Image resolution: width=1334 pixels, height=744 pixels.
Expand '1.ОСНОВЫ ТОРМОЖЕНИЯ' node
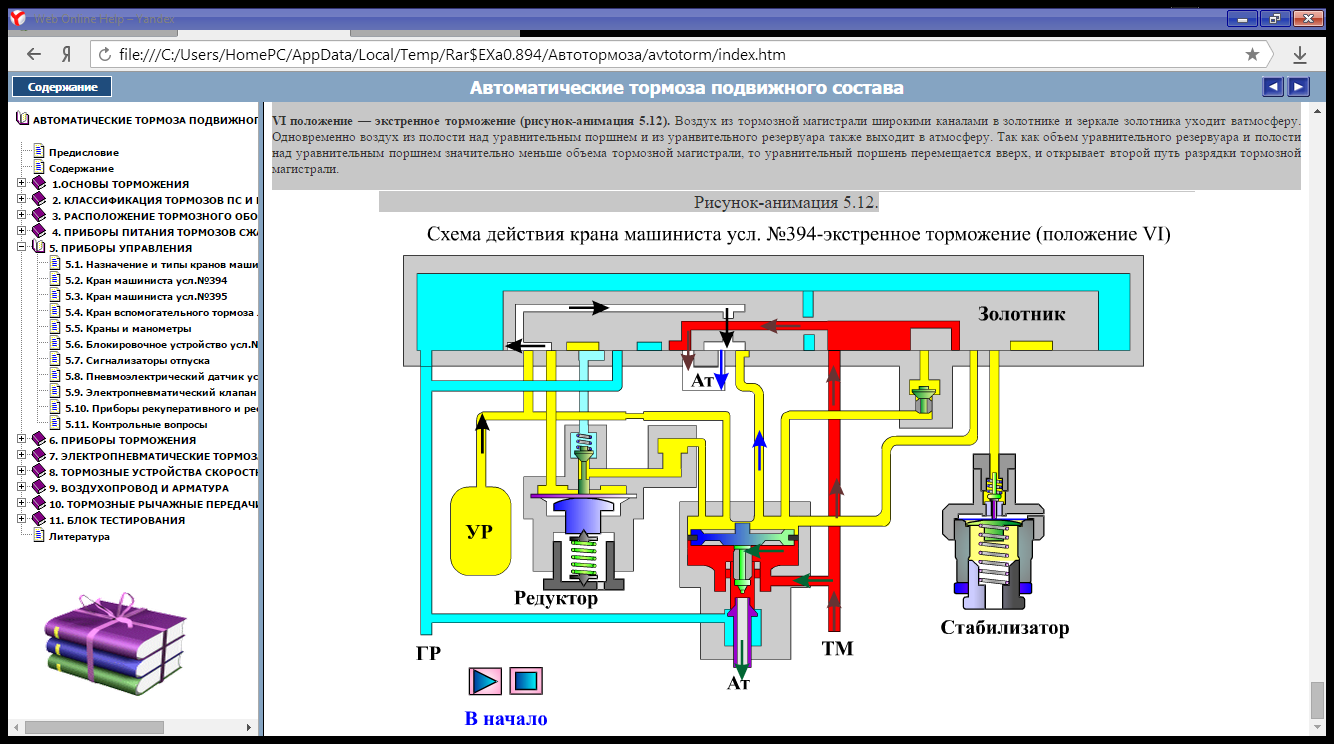click(x=22, y=184)
